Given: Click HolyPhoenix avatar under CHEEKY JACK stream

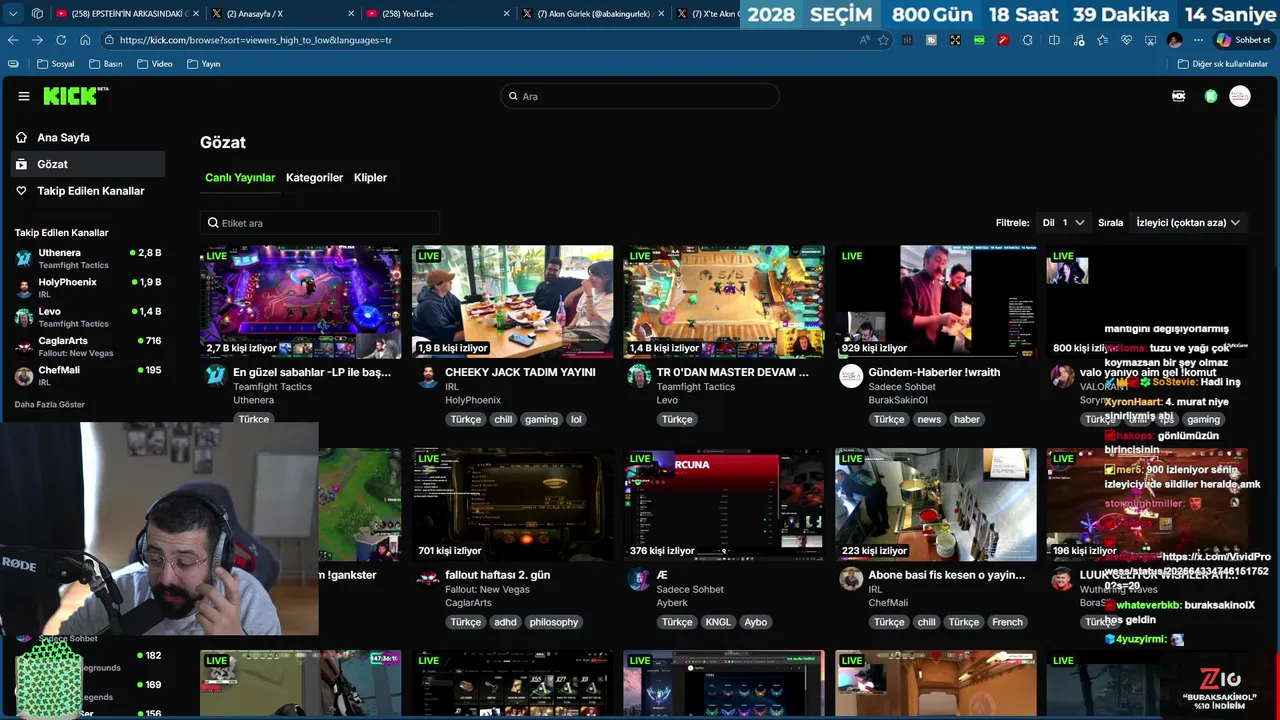Looking at the screenshot, I should pos(427,375).
